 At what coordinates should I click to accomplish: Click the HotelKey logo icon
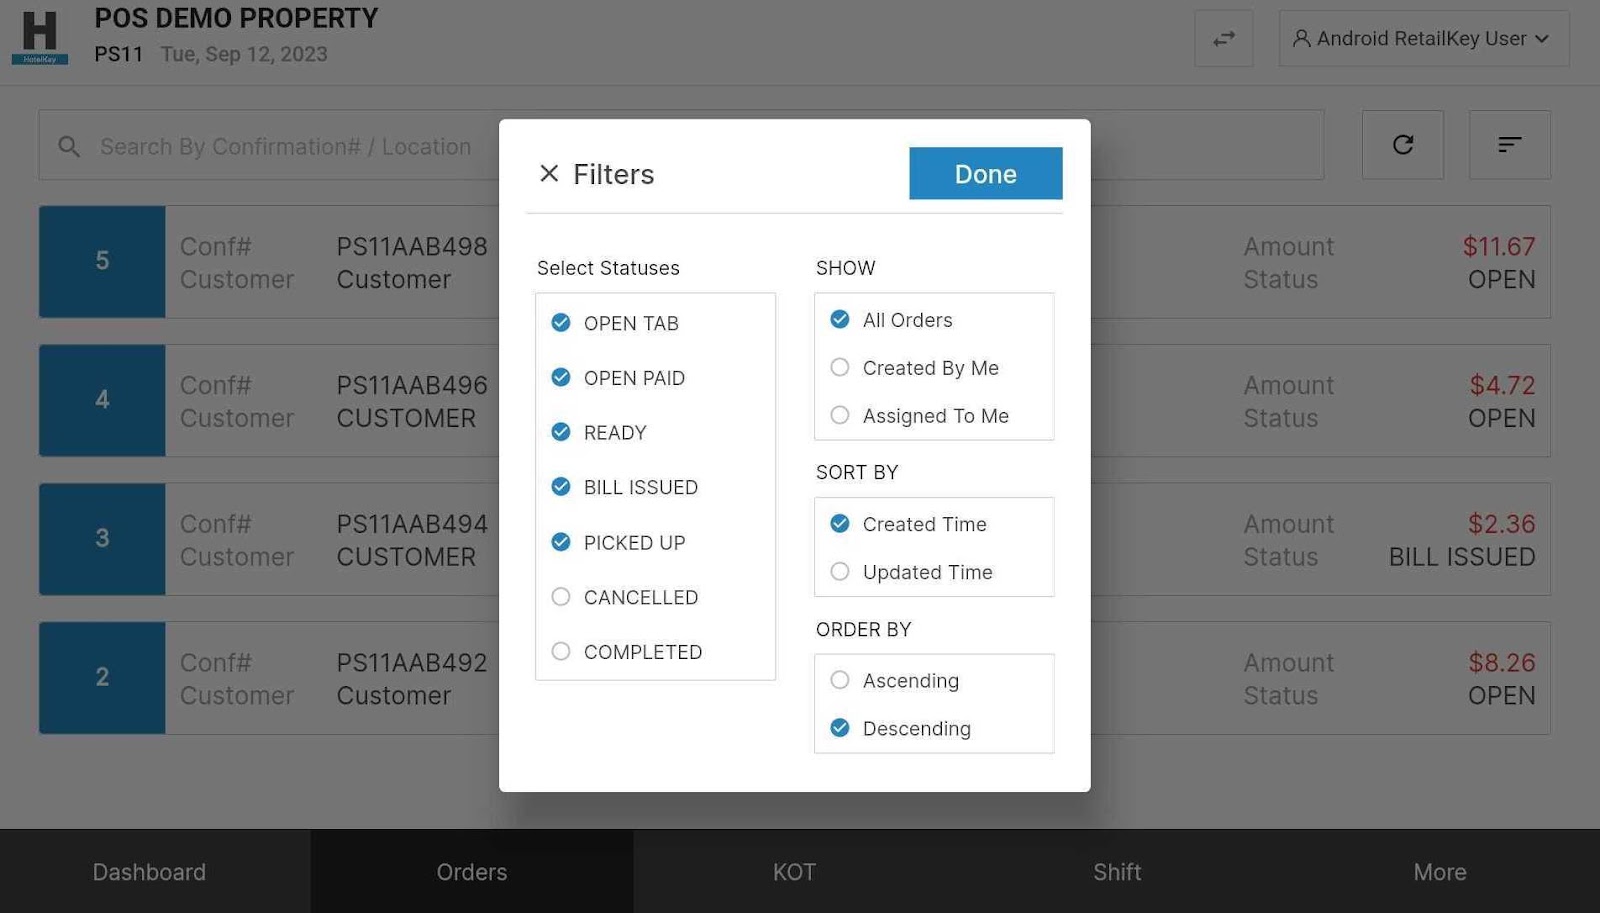point(40,37)
